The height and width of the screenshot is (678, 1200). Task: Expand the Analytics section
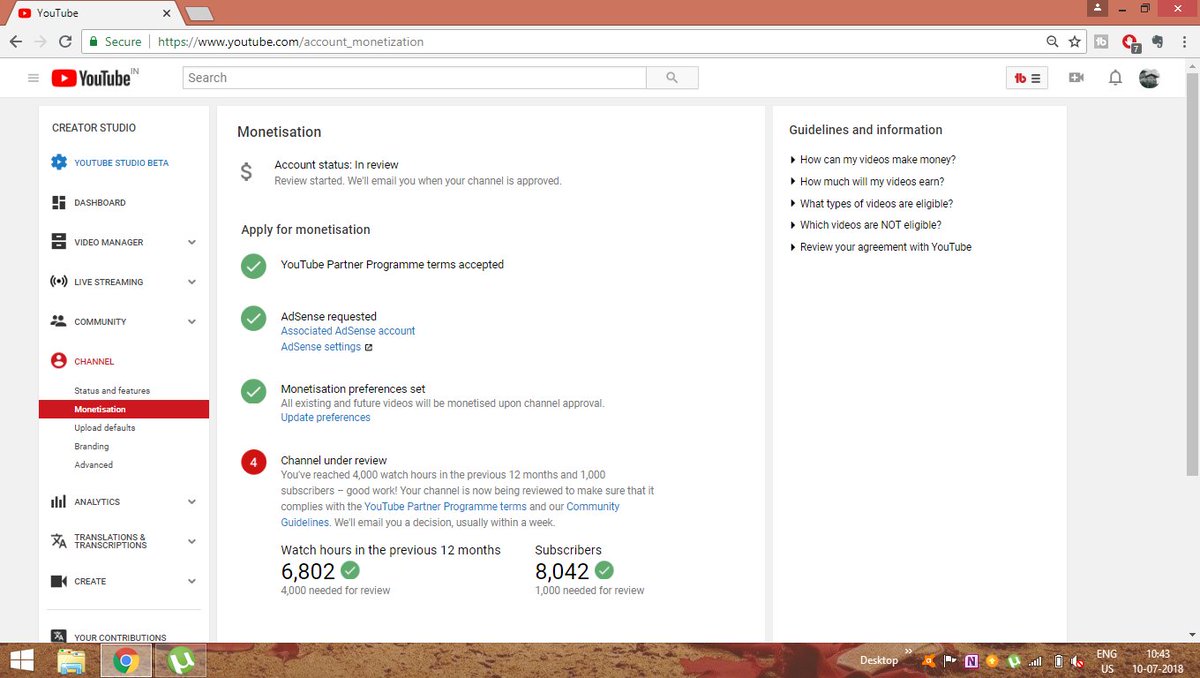point(192,502)
